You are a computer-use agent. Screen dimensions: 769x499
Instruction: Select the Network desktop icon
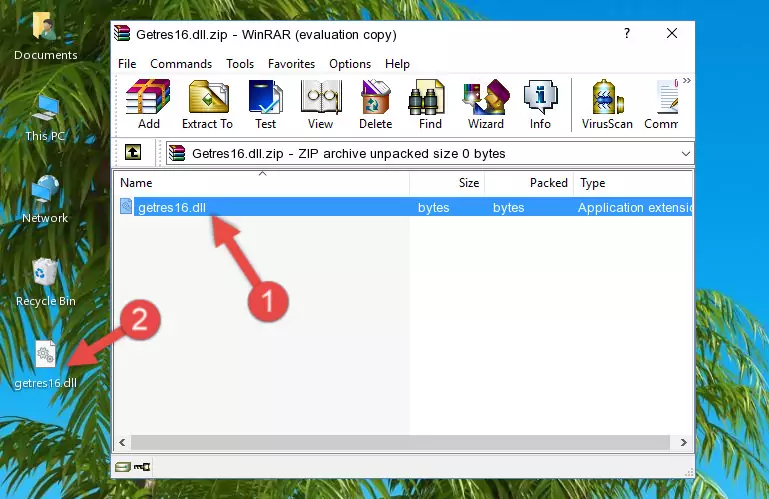(45, 199)
